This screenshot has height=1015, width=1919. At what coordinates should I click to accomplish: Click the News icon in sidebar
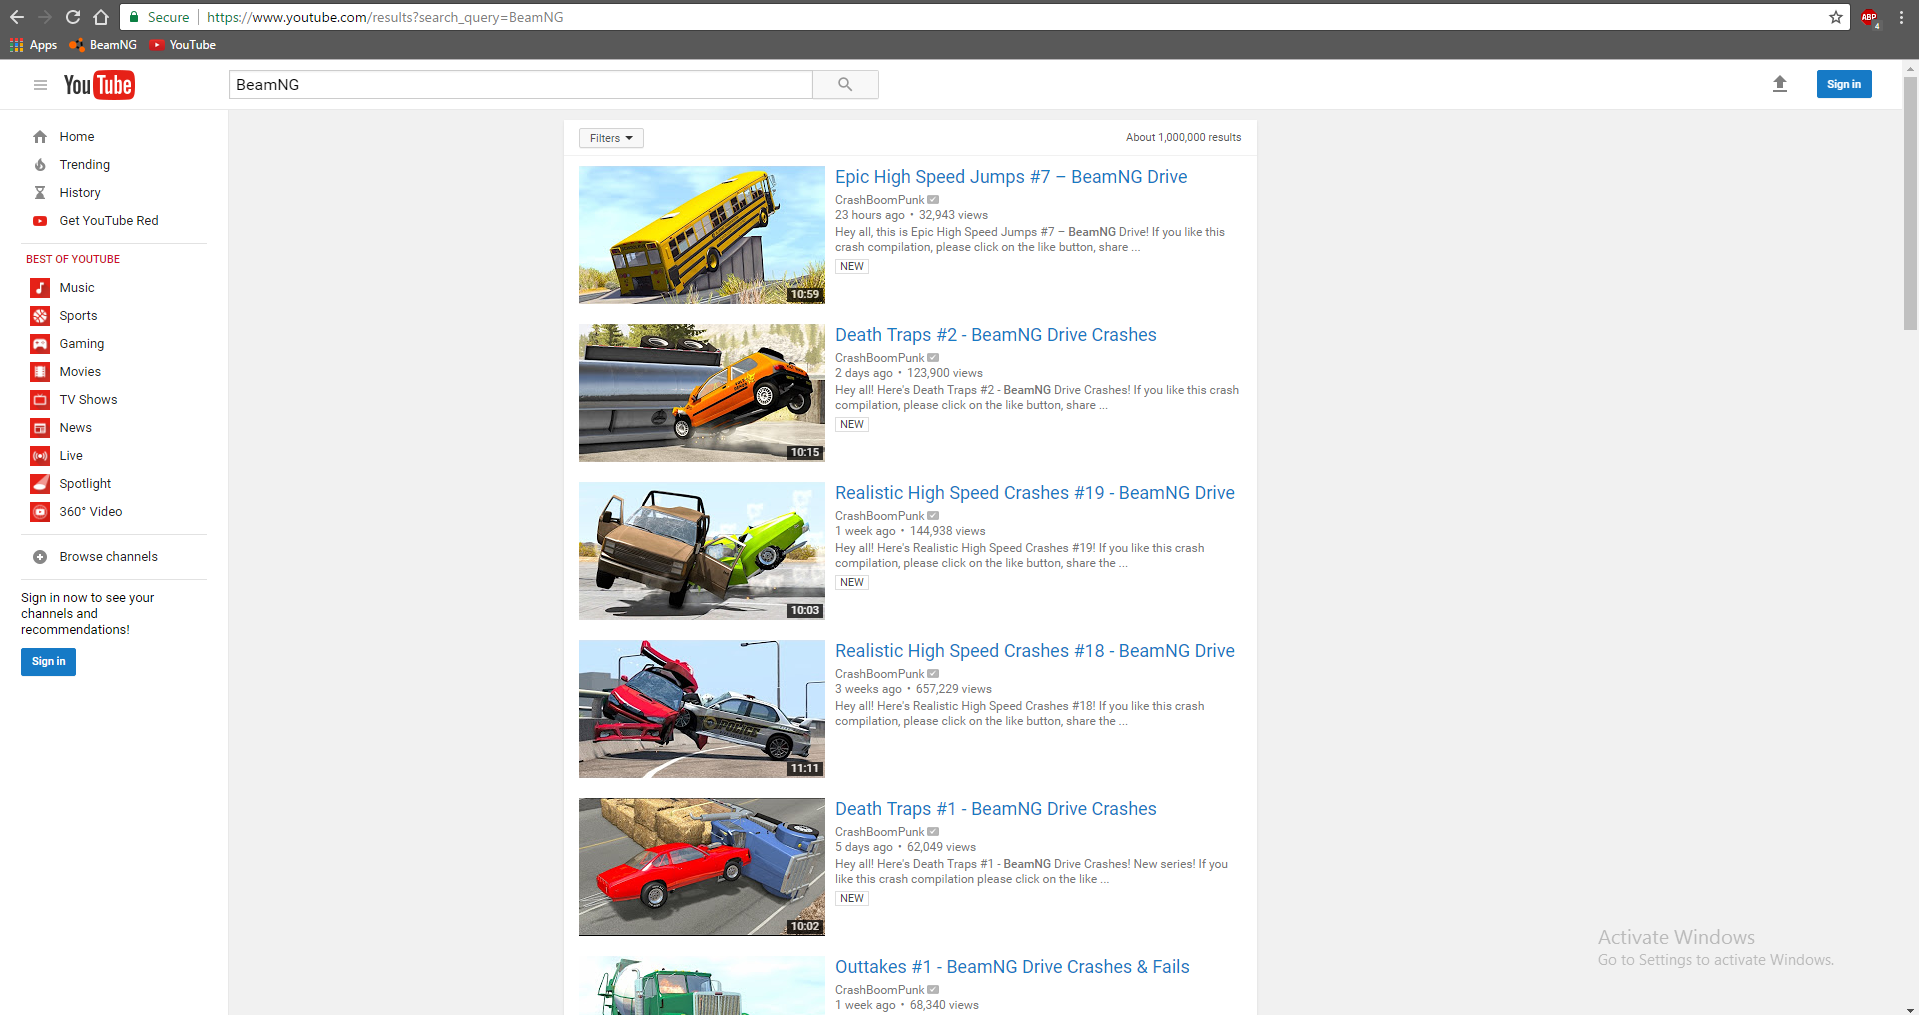(x=40, y=428)
